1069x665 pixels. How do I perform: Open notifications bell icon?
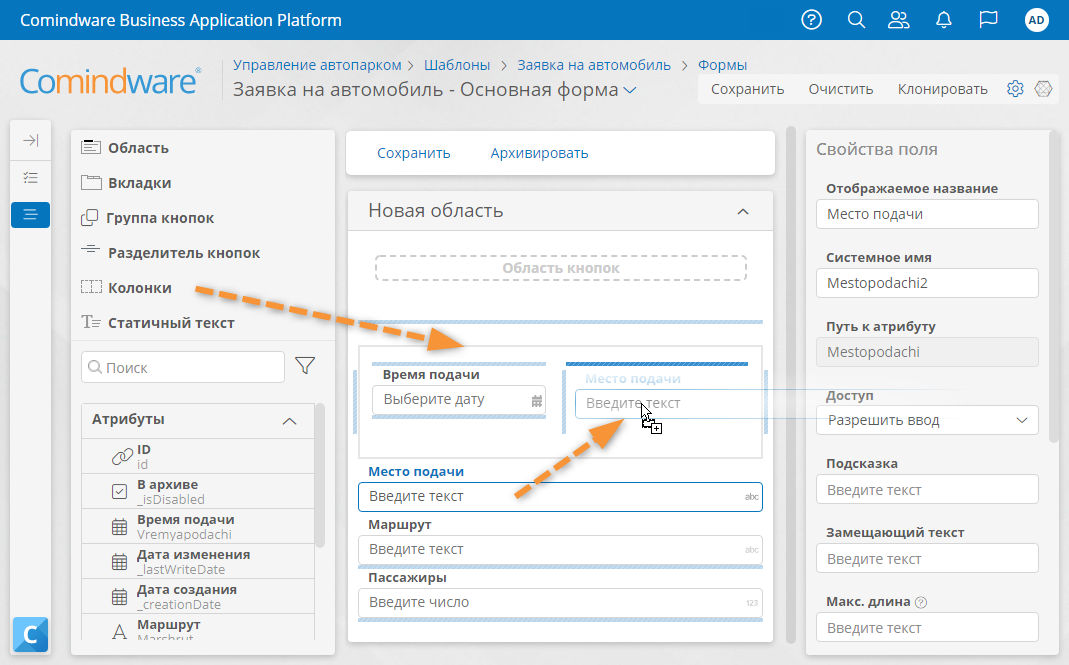click(944, 20)
